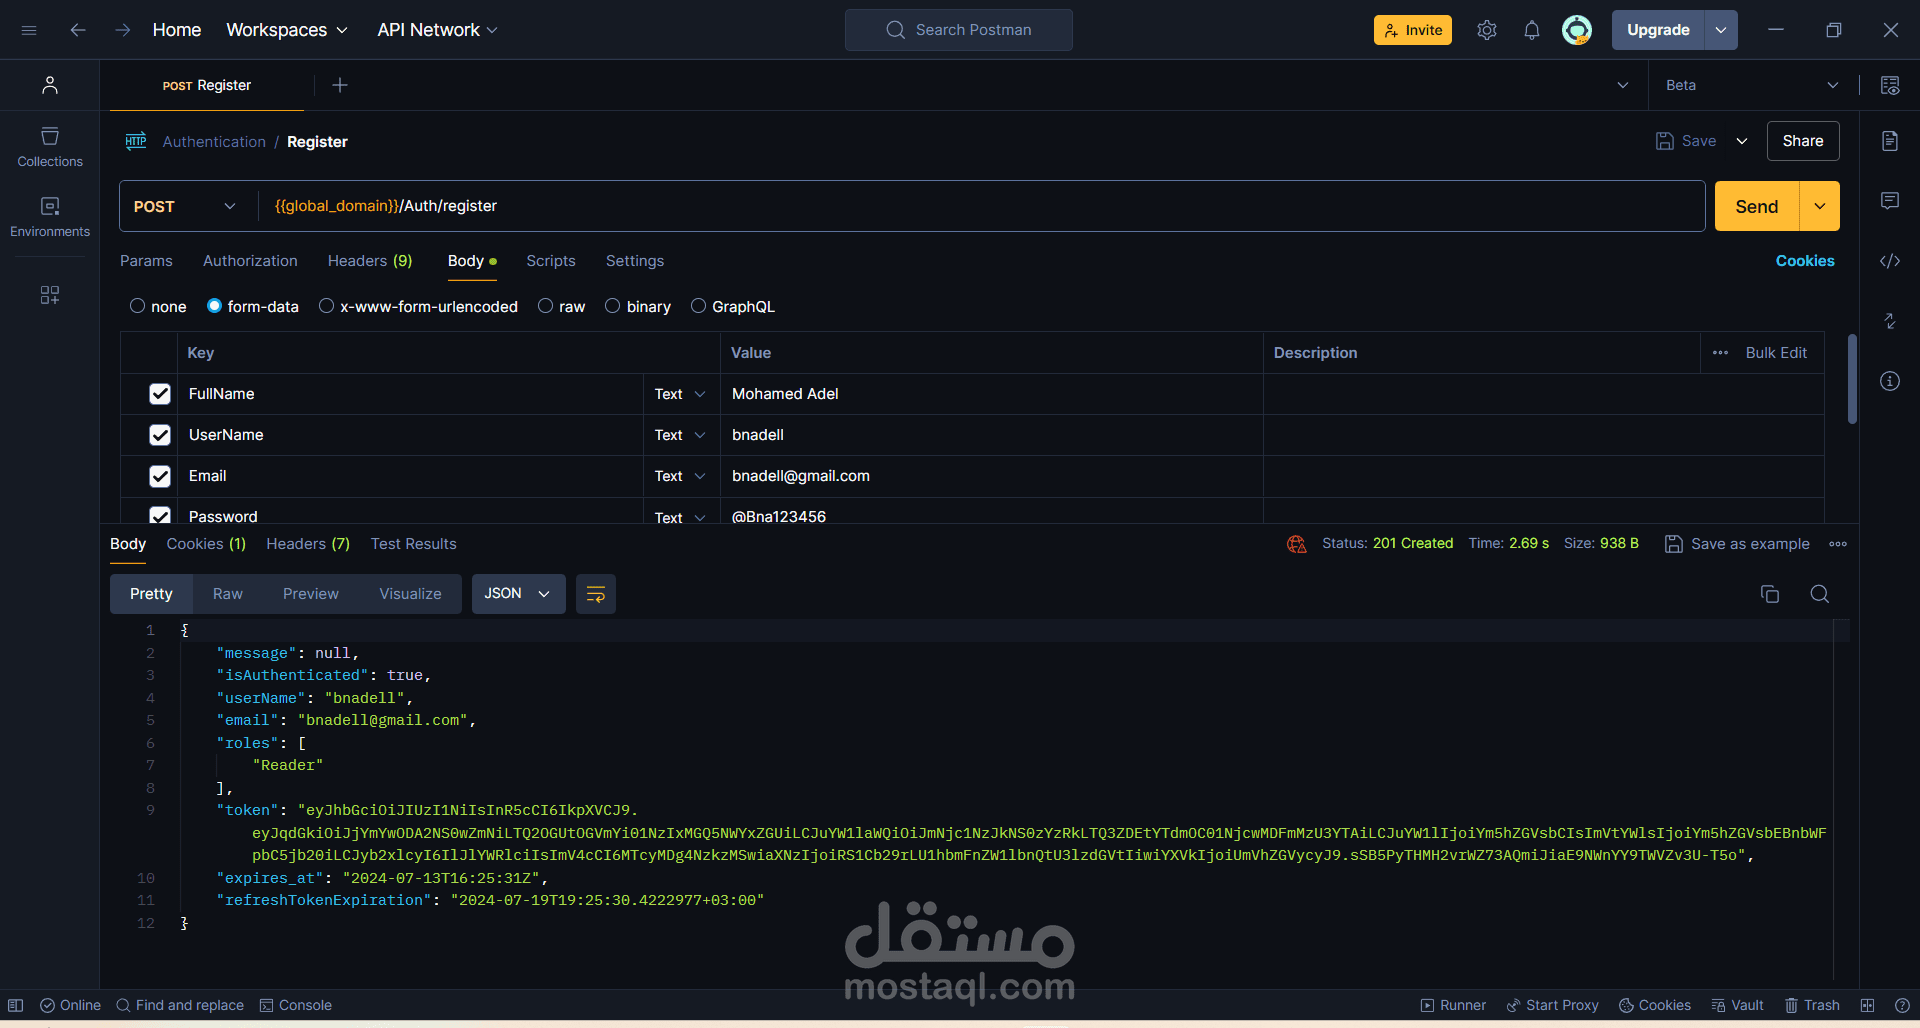Open the comments pane icon
The image size is (1920, 1028).
(1889, 201)
